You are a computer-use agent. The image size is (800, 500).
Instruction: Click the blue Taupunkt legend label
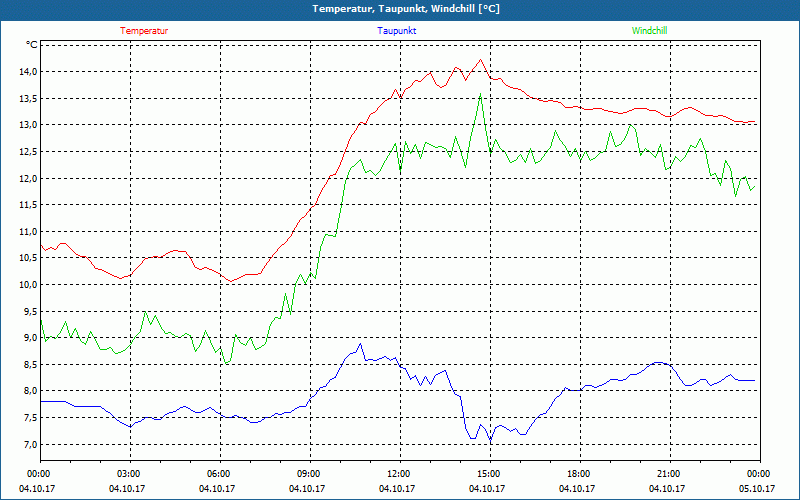(x=396, y=31)
